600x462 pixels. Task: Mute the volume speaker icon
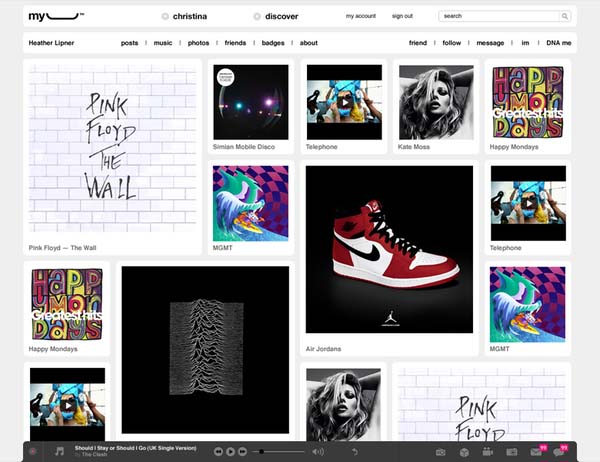pyautogui.click(x=318, y=452)
